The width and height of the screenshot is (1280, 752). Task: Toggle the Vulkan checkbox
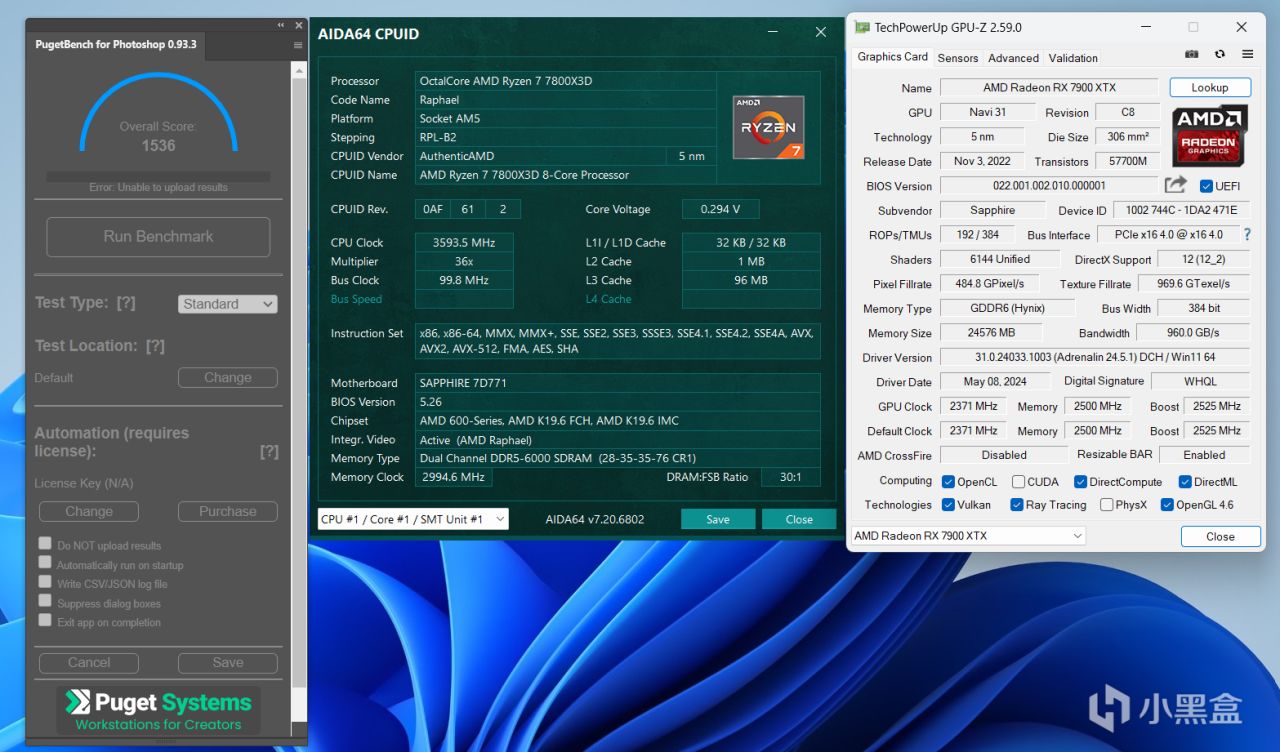point(948,505)
